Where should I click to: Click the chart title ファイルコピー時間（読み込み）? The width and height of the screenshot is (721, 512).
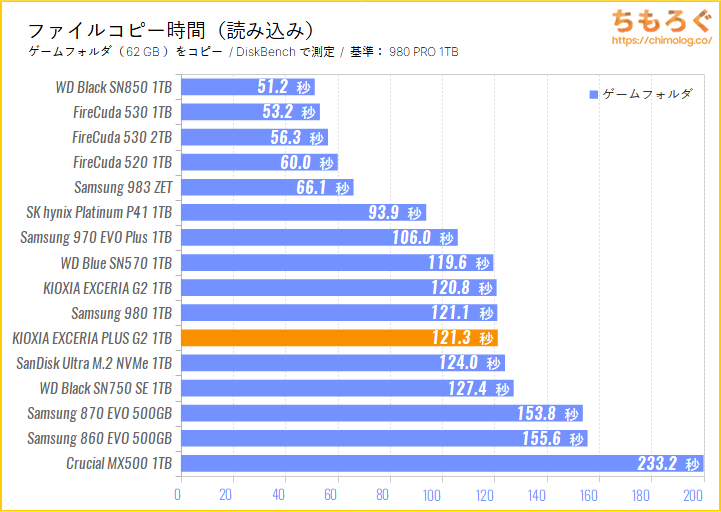tap(171, 31)
